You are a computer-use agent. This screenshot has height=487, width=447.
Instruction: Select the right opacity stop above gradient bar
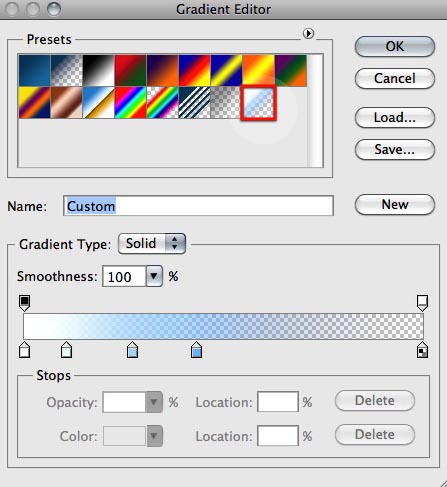(422, 303)
